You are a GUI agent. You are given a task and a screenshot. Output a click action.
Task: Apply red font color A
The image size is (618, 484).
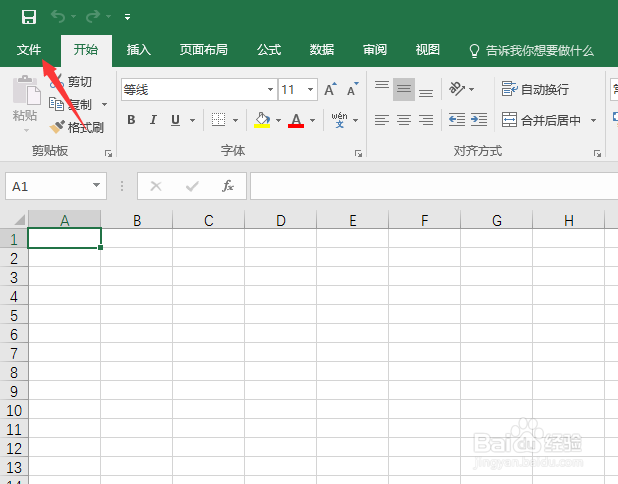[x=296, y=120]
